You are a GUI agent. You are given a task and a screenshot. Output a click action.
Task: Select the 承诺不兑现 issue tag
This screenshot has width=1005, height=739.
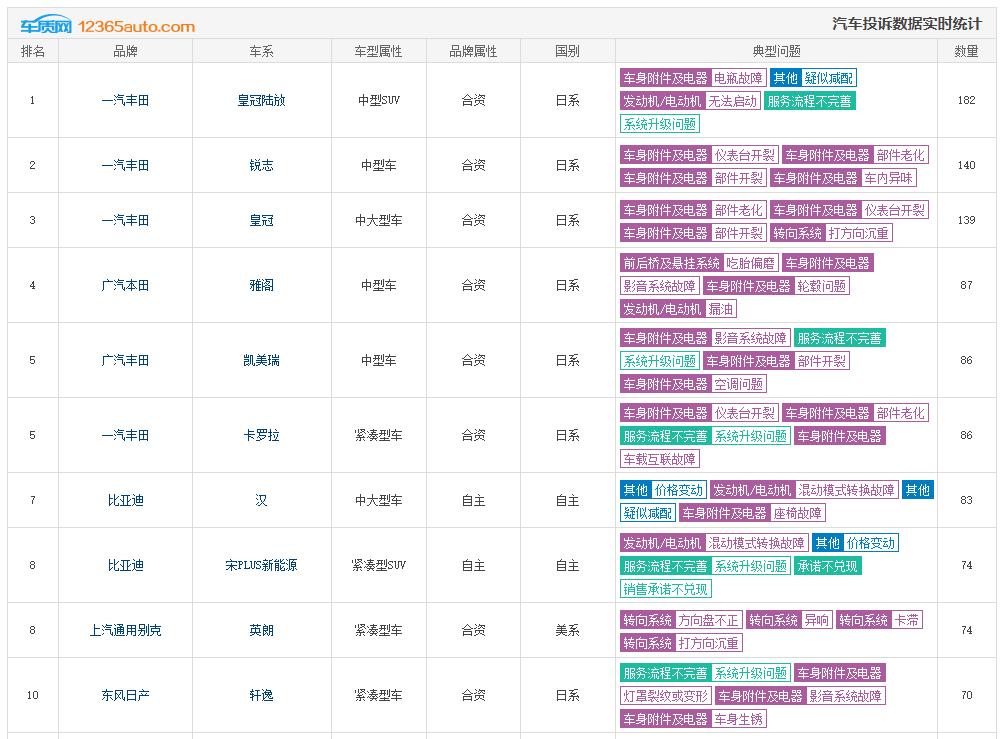827,567
